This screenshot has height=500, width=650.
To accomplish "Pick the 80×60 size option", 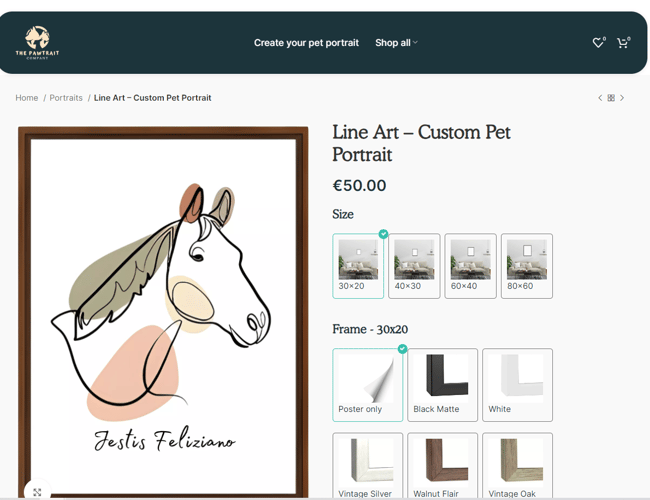I will click(x=526, y=266).
